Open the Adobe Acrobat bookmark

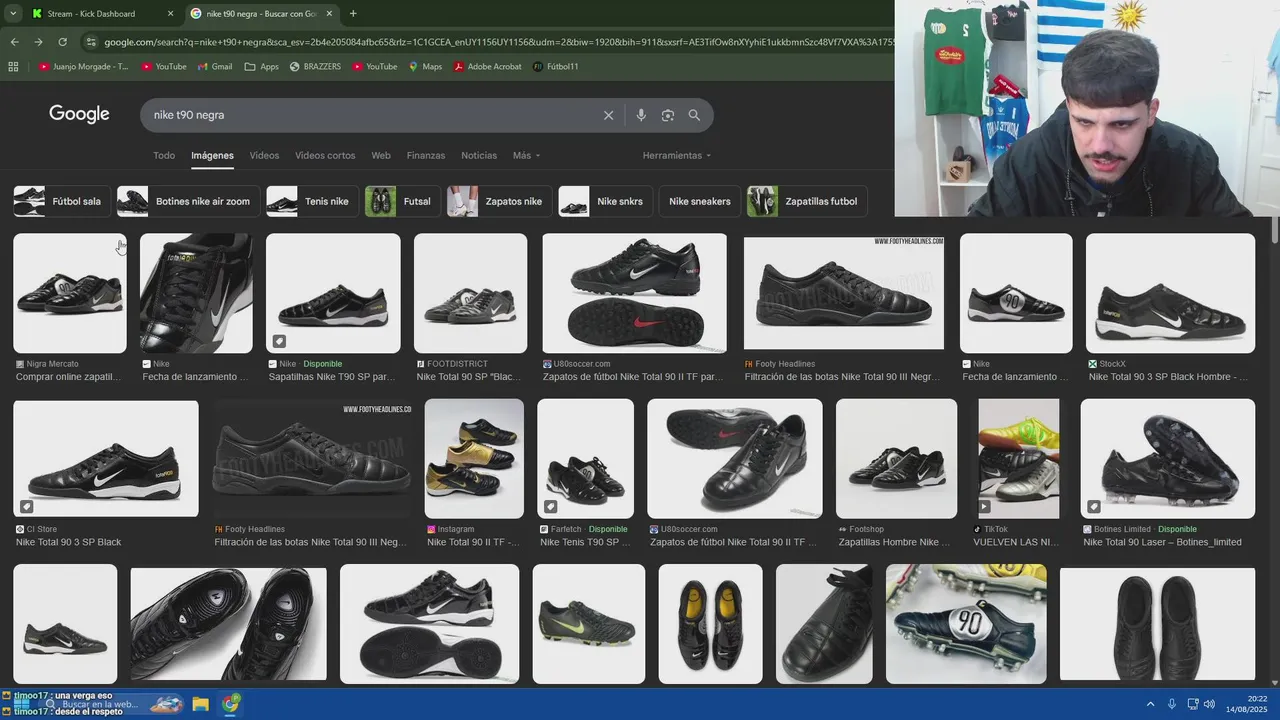tap(487, 67)
